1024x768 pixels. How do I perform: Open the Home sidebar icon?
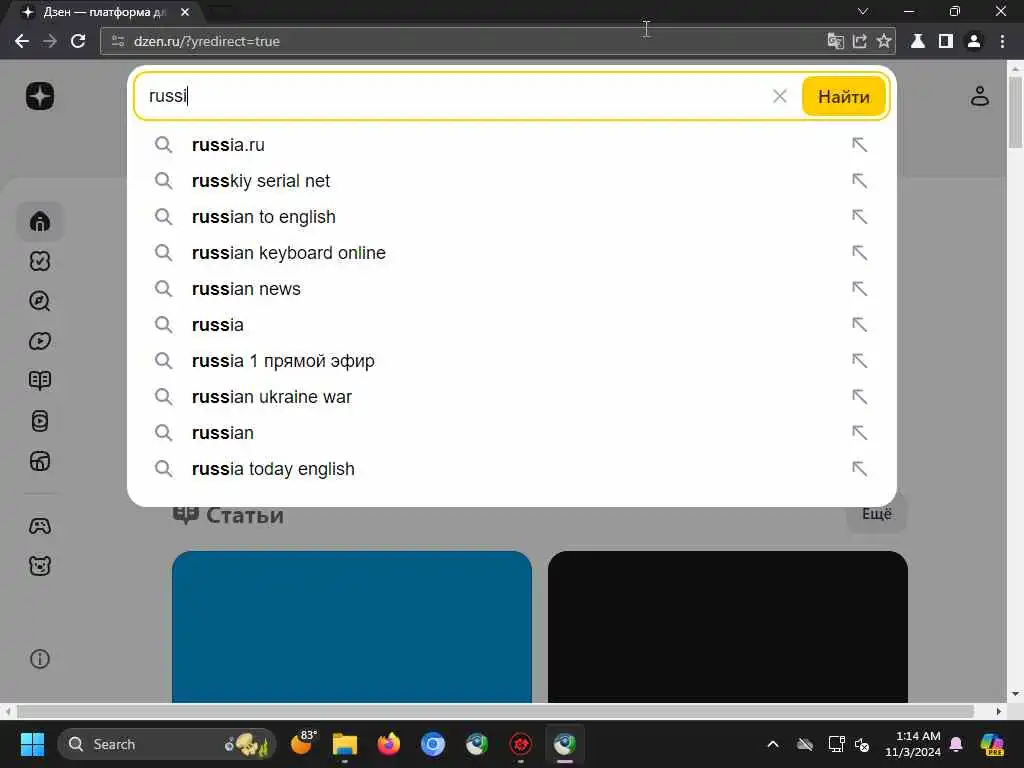click(40, 221)
